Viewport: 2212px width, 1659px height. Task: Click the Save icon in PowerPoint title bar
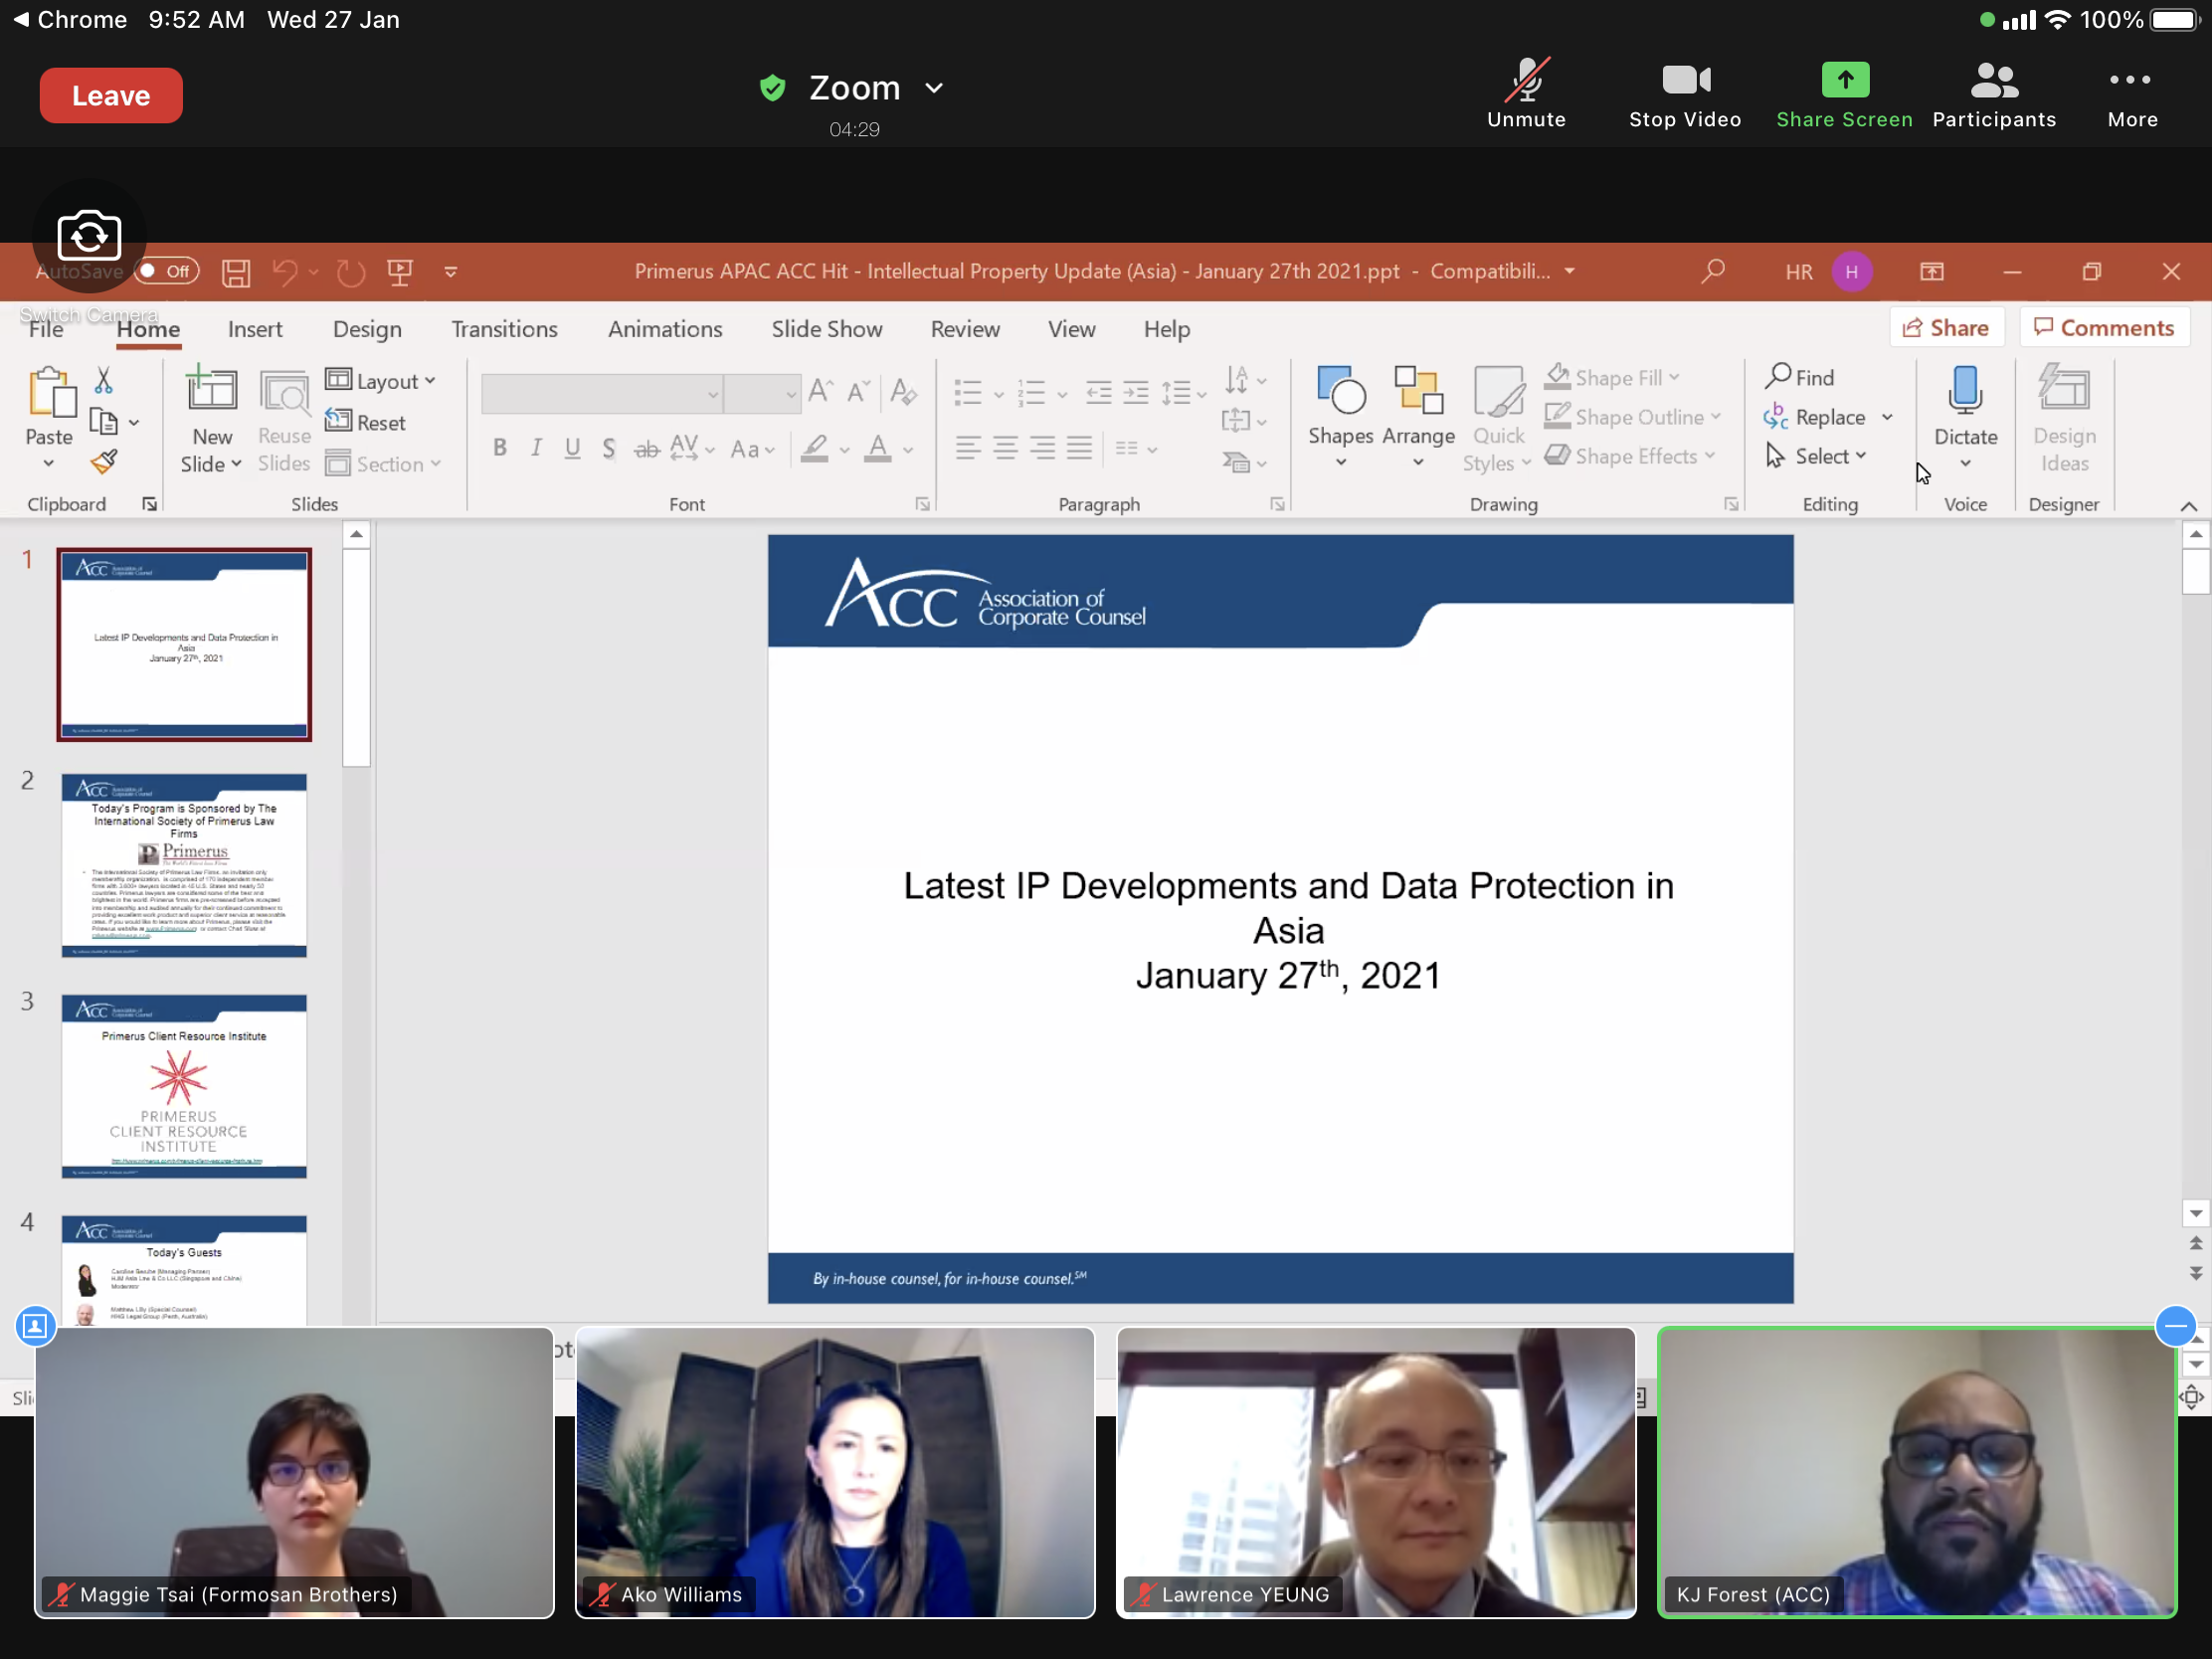(236, 272)
